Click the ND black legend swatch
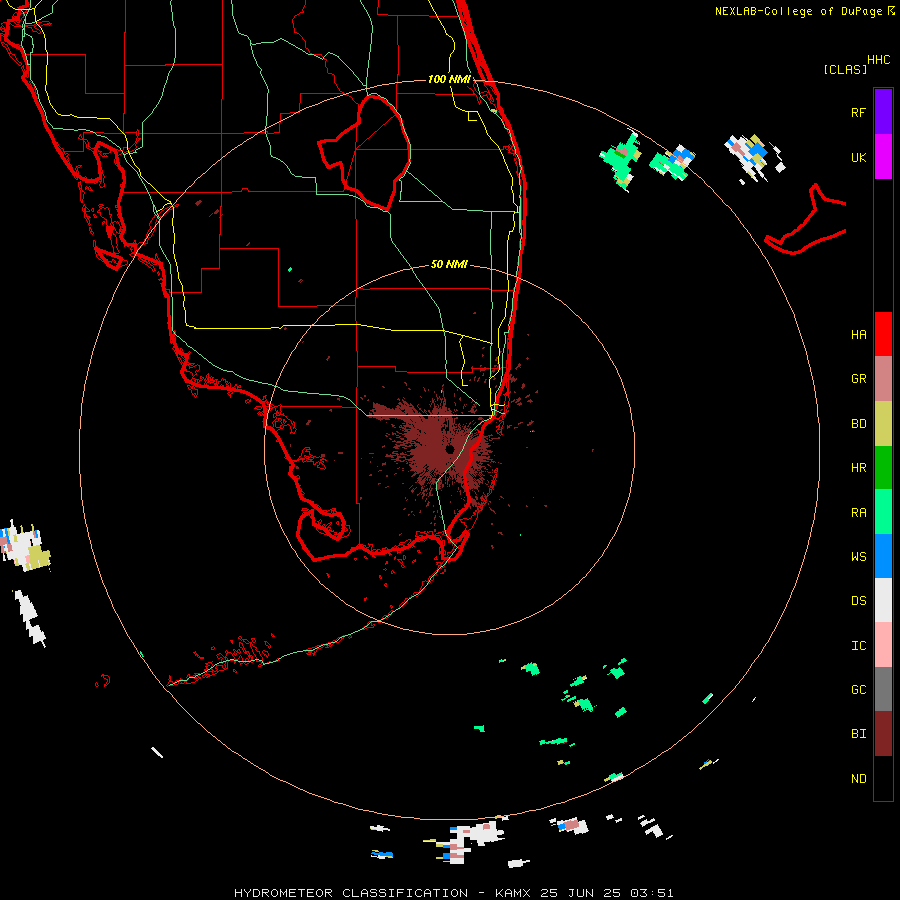 click(883, 778)
